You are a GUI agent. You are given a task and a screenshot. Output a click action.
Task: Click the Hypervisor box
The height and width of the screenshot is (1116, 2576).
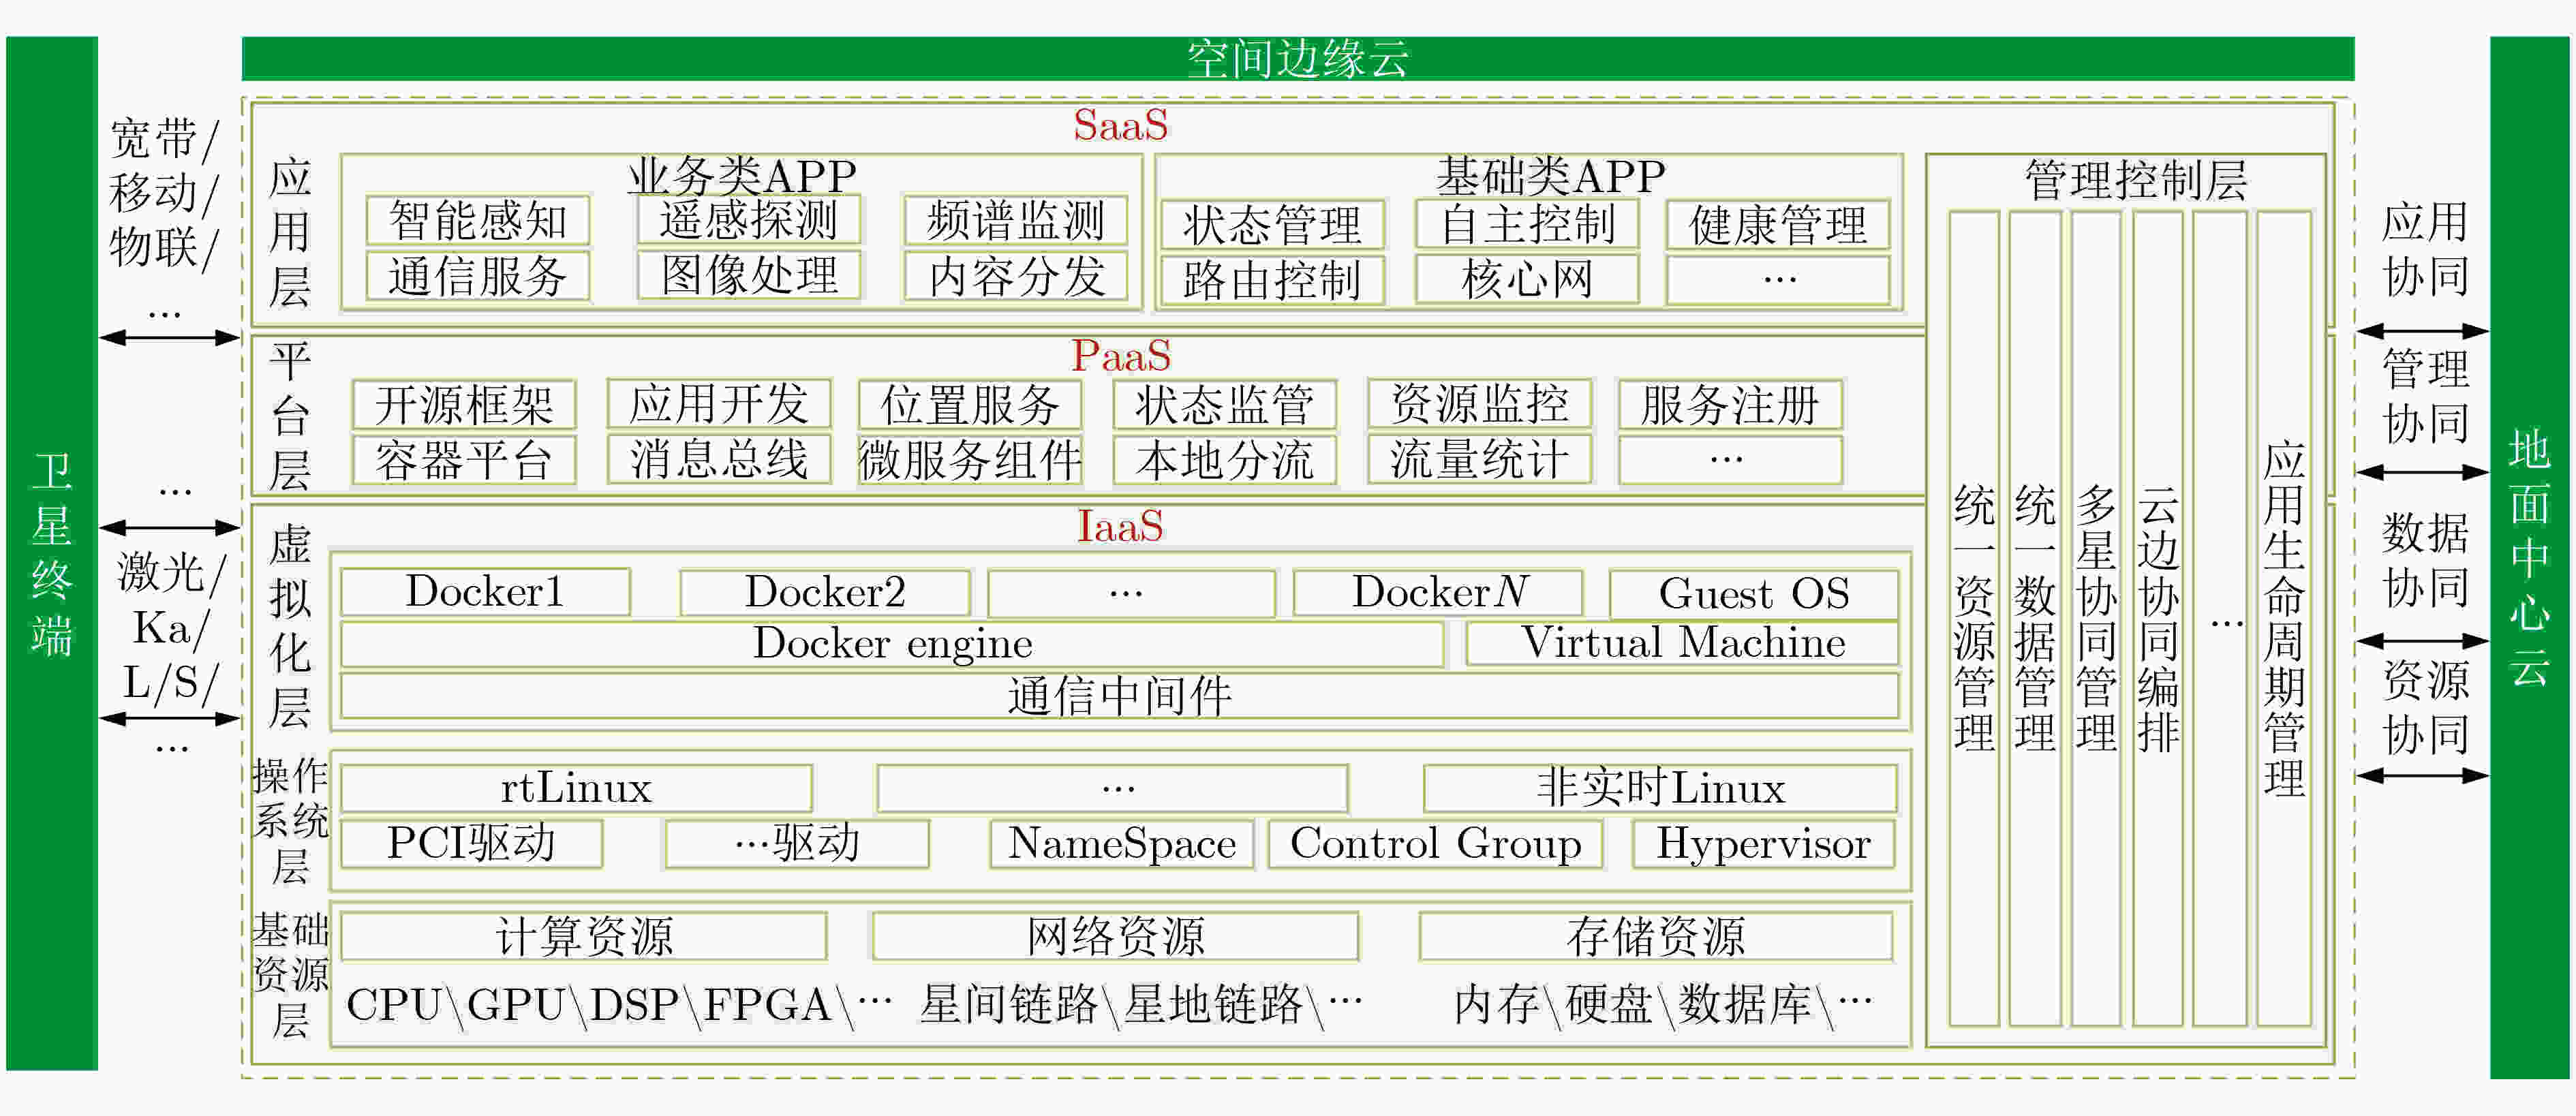click(x=1764, y=844)
